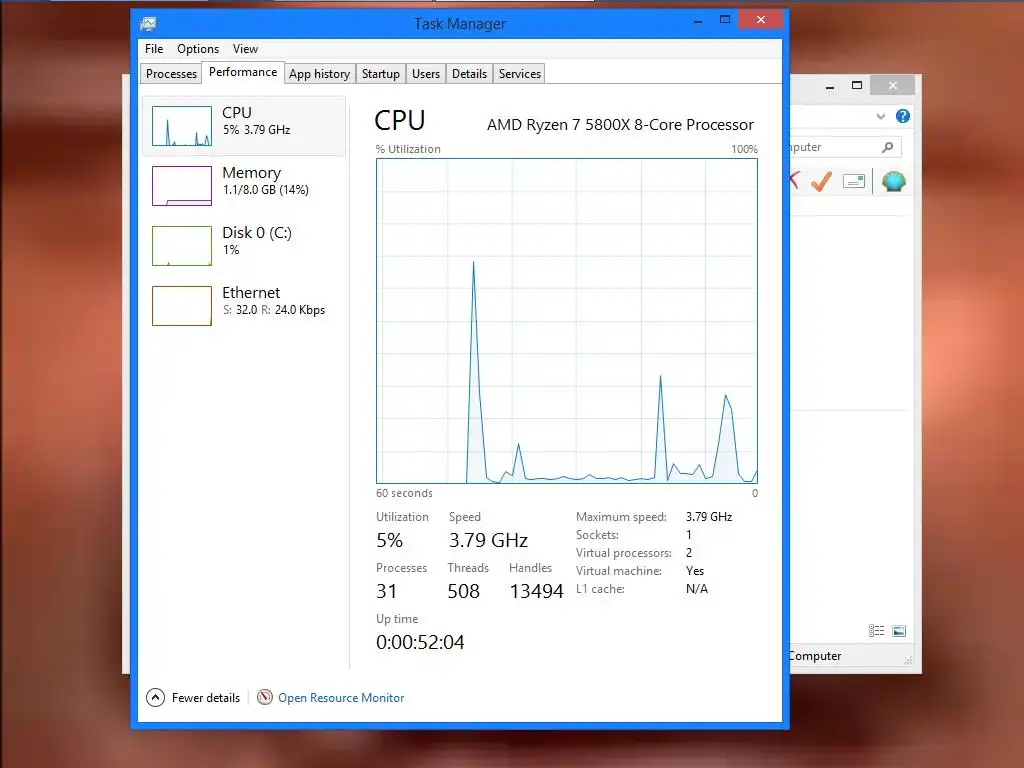Click the 508 threads count
Image resolution: width=1024 pixels, height=768 pixels.
pyautogui.click(x=464, y=591)
